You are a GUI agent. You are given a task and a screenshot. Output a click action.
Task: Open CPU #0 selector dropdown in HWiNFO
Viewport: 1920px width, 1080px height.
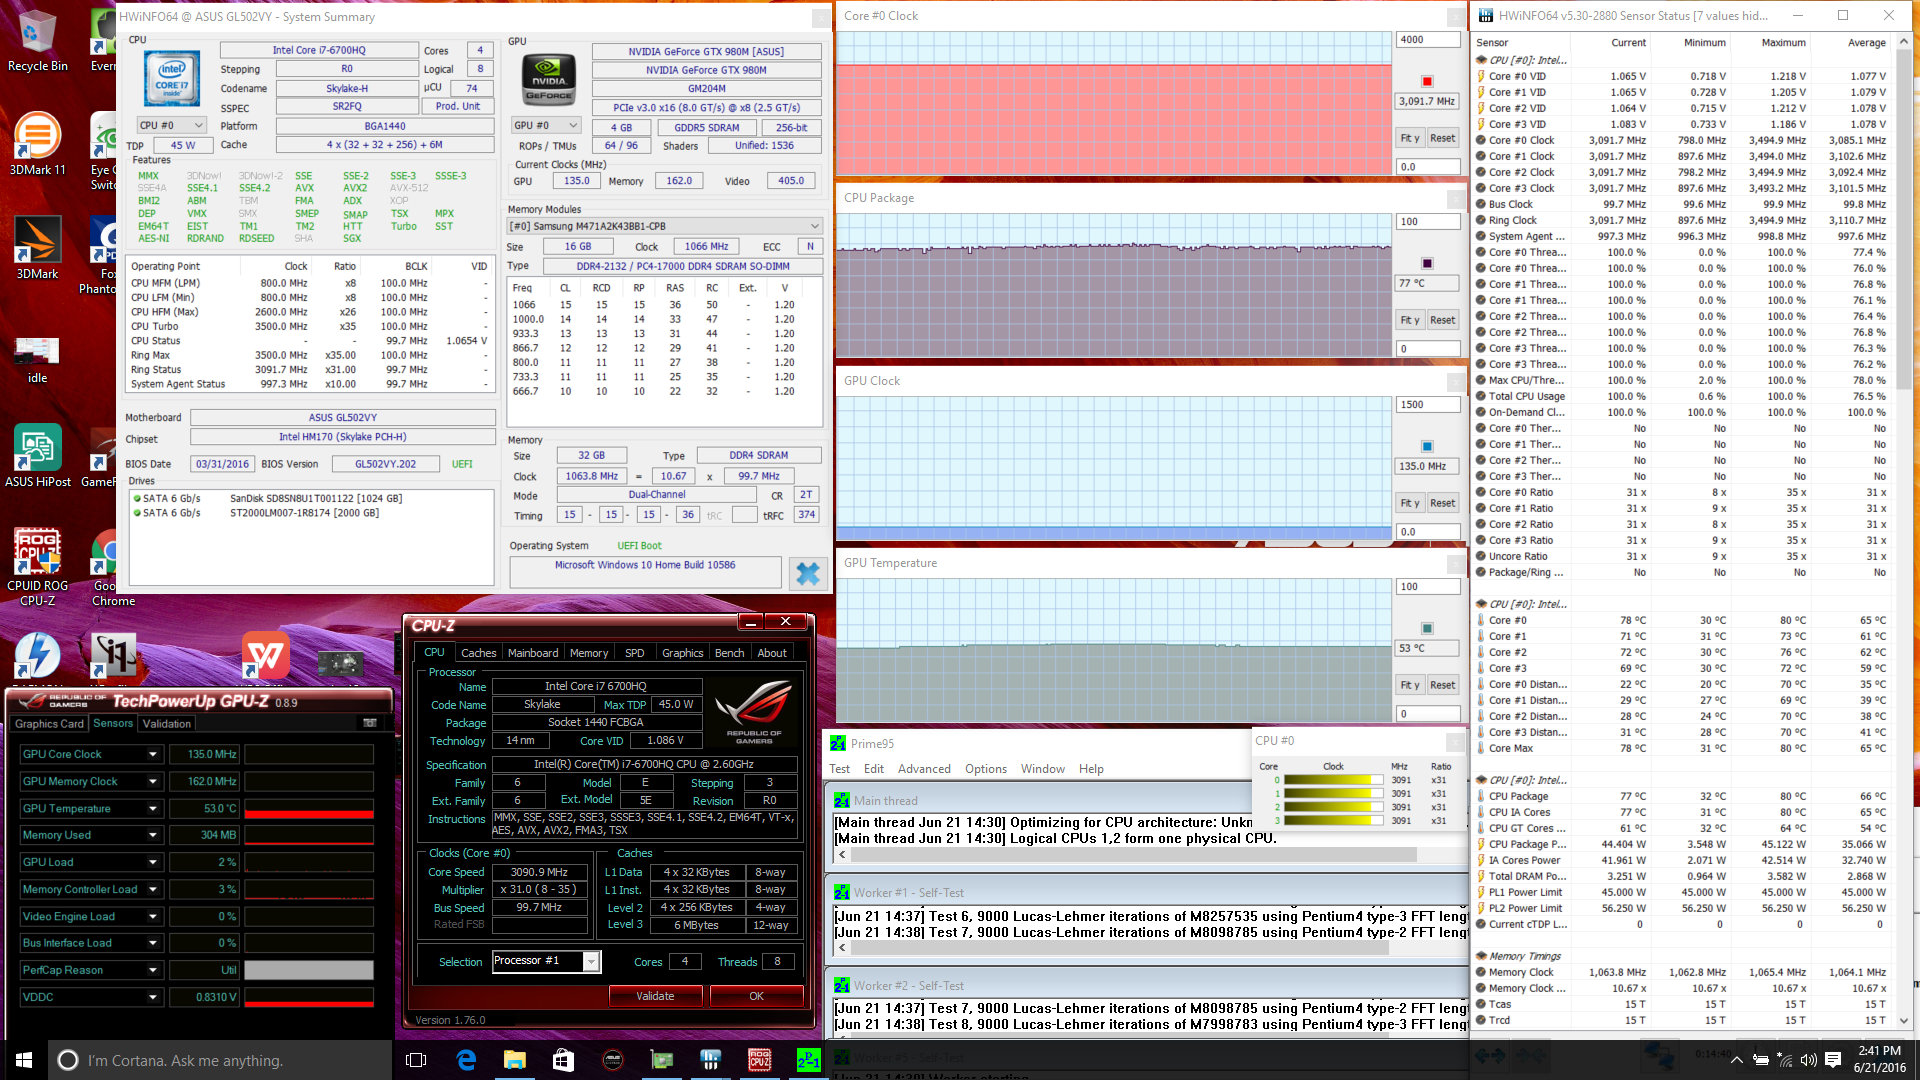pyautogui.click(x=171, y=125)
